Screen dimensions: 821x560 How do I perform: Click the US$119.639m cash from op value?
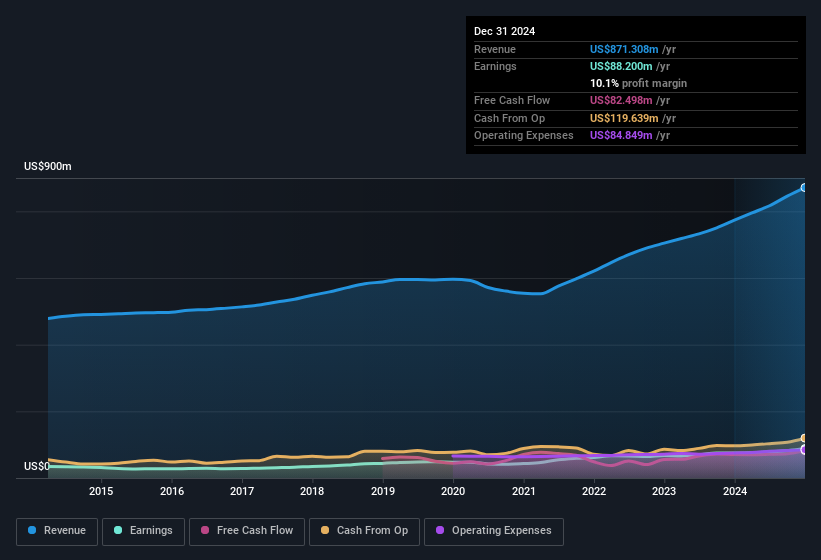pos(624,118)
